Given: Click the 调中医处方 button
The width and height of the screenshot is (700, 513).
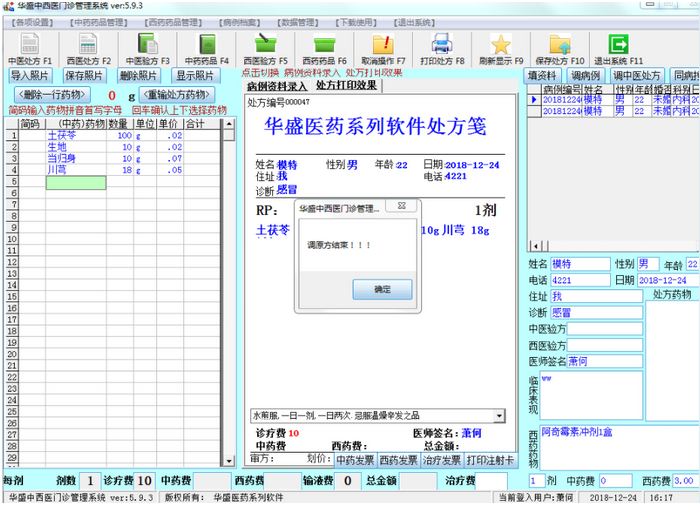Looking at the screenshot, I should pyautogui.click(x=637, y=75).
